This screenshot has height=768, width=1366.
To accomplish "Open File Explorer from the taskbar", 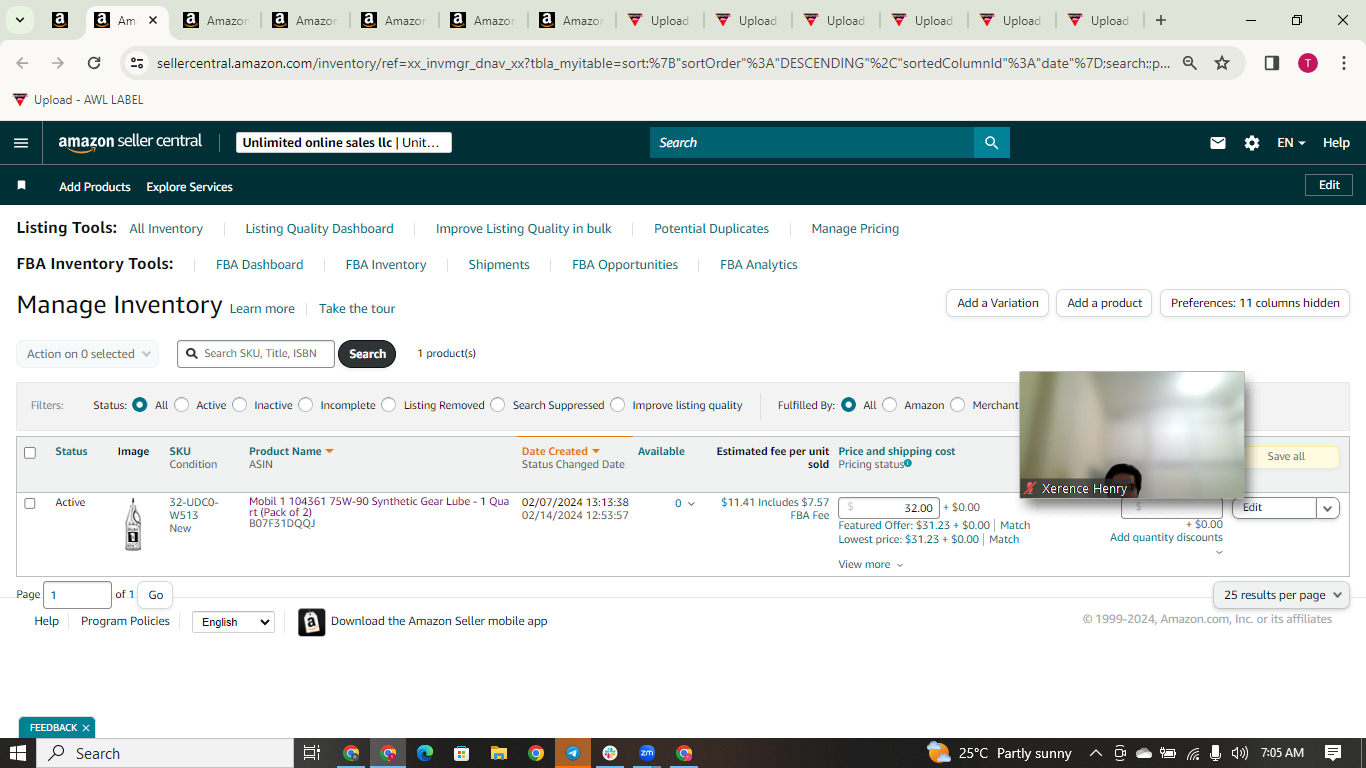I will [x=498, y=753].
